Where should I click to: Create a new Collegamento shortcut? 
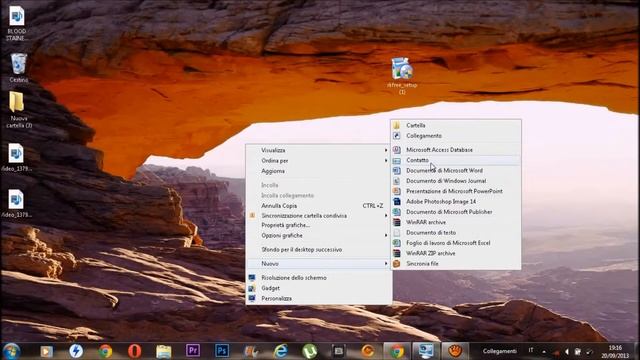point(456,136)
